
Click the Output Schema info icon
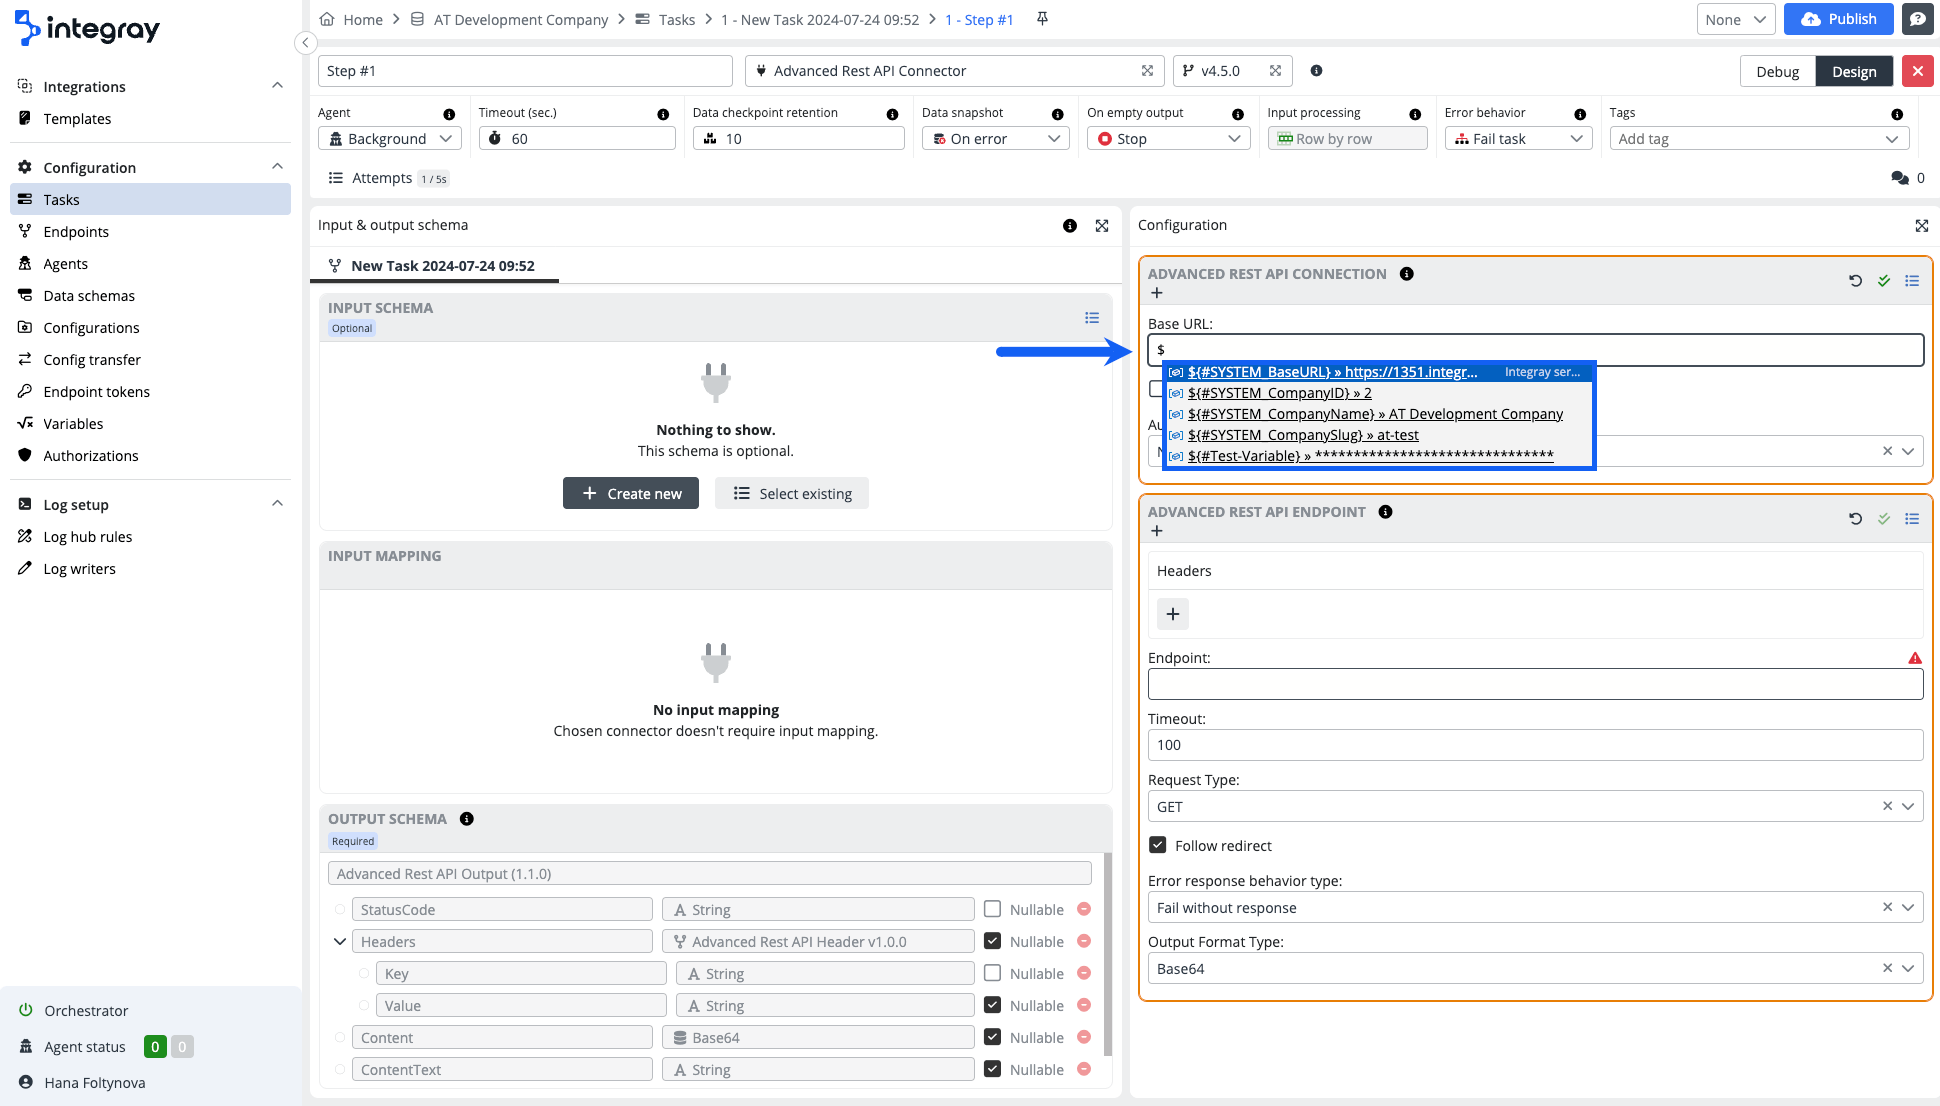pyautogui.click(x=466, y=819)
